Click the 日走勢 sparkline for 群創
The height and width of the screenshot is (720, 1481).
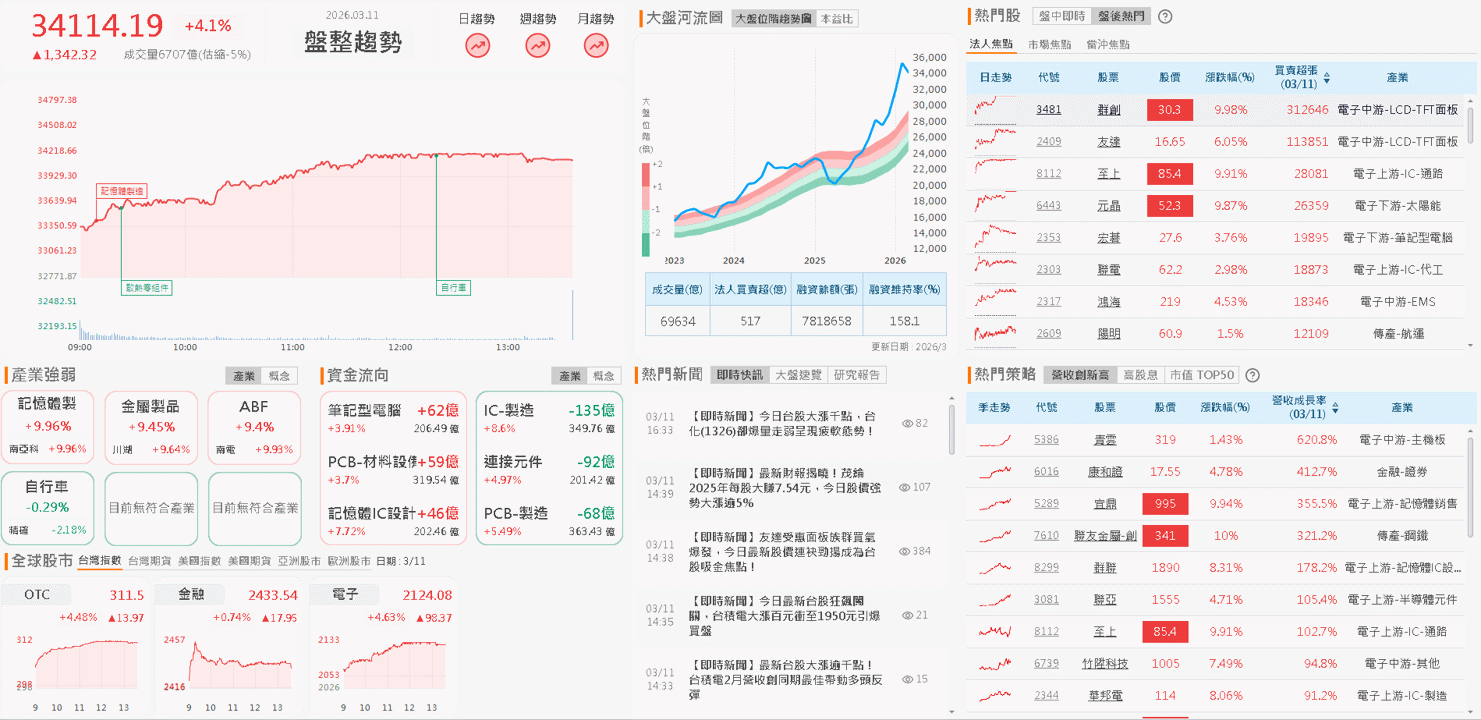coord(995,109)
